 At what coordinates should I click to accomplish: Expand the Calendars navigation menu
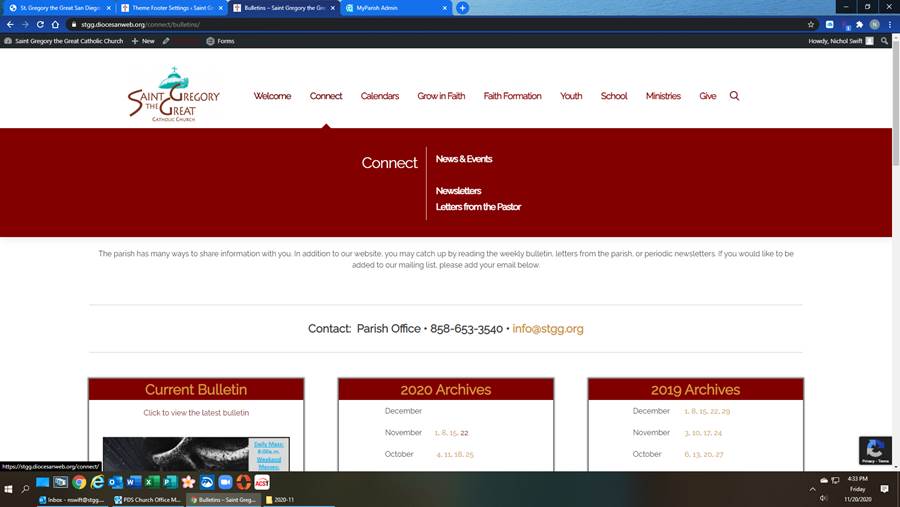[x=379, y=96]
